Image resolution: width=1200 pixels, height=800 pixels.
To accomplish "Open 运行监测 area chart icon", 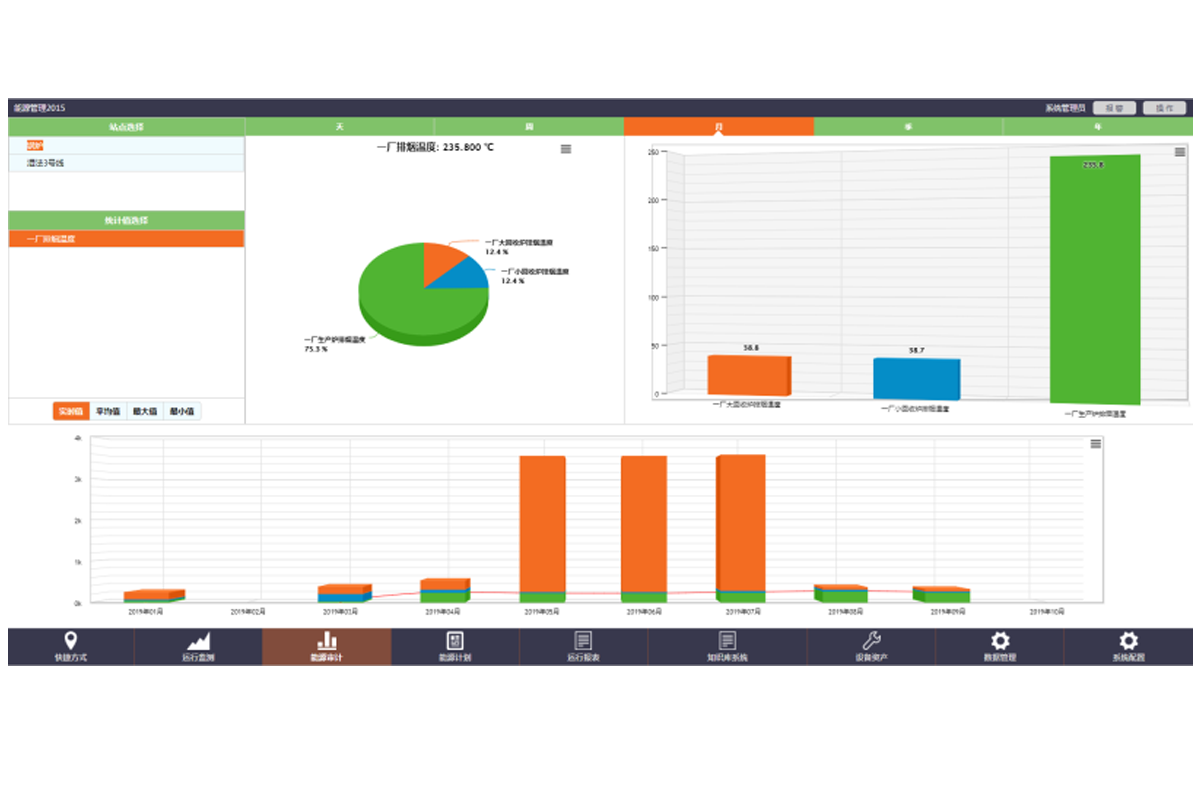I will (198, 641).
